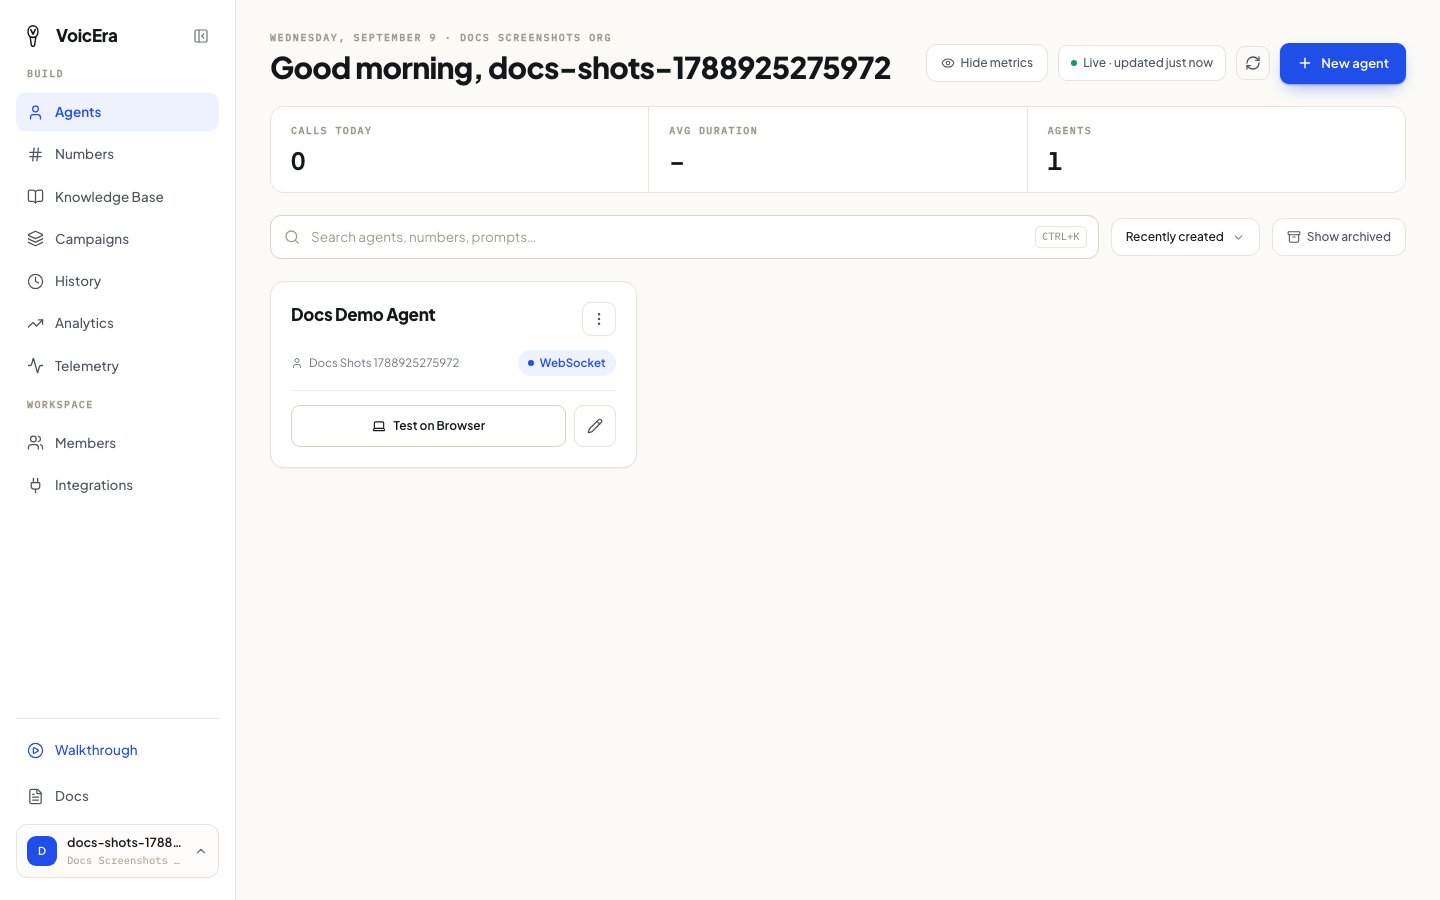
Task: Open Telemetry section
Action: click(x=117, y=366)
